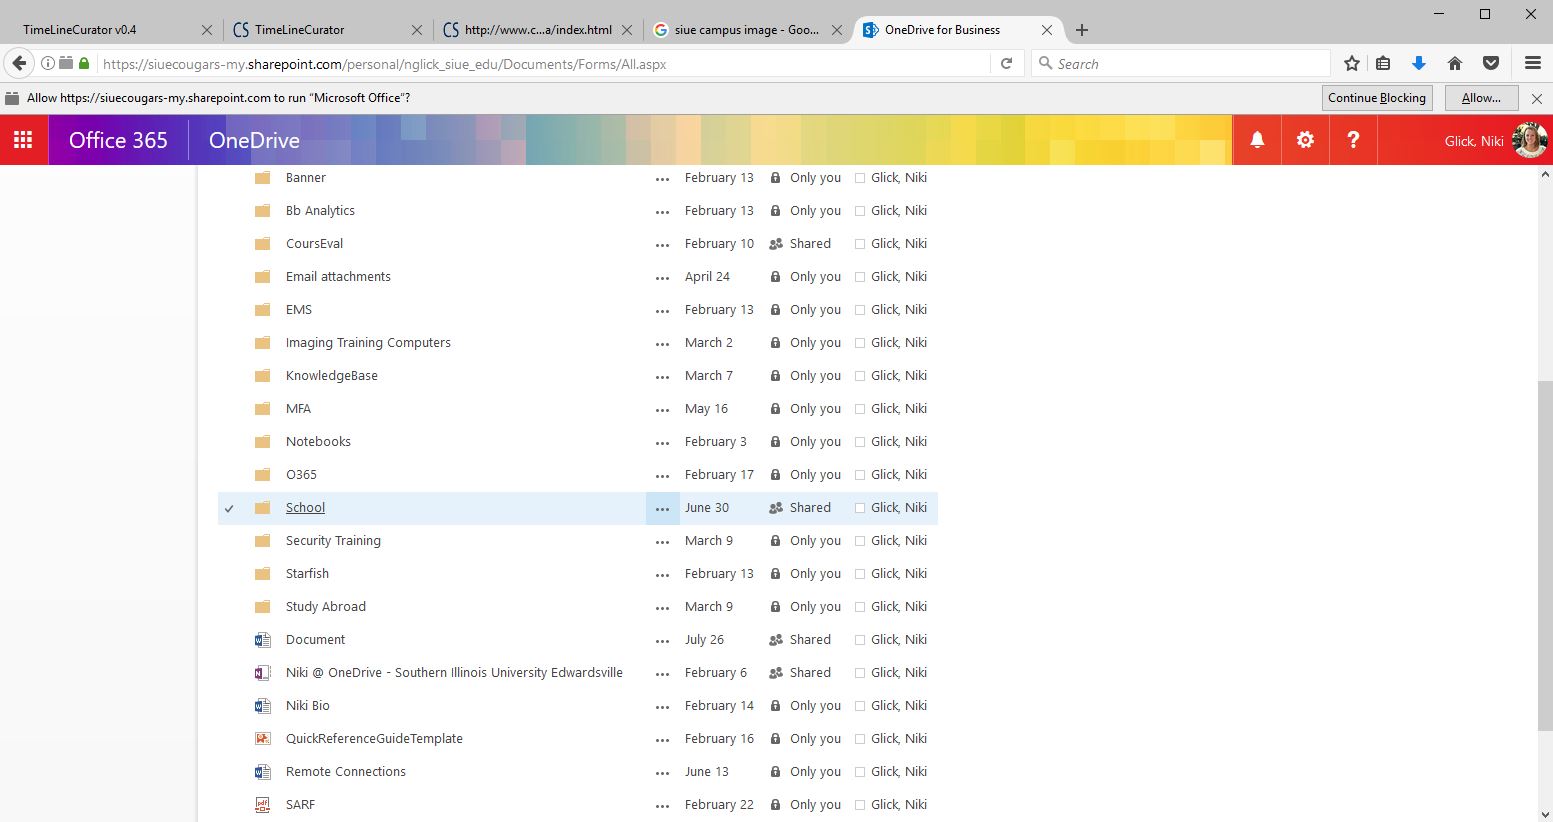Viewport: 1553px width, 822px height.
Task: Click the Firefox downloads arrow icon
Action: (x=1418, y=64)
